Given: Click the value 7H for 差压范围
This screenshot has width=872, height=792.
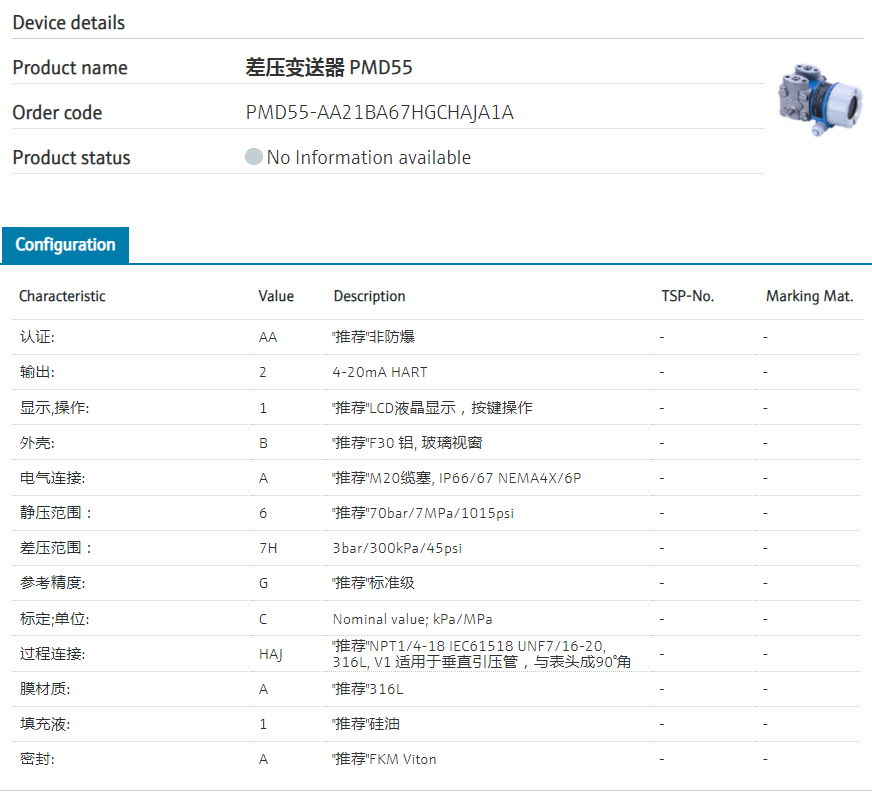Looking at the screenshot, I should click(x=267, y=548).
